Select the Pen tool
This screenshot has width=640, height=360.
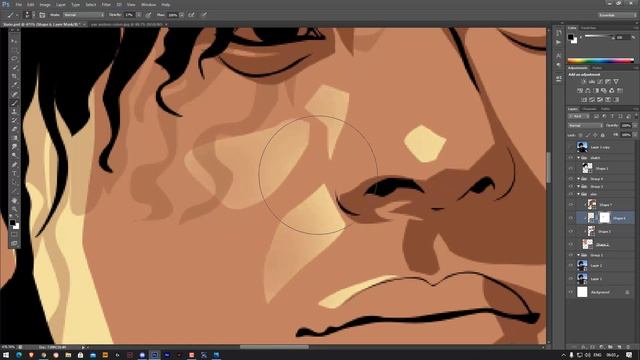14,164
